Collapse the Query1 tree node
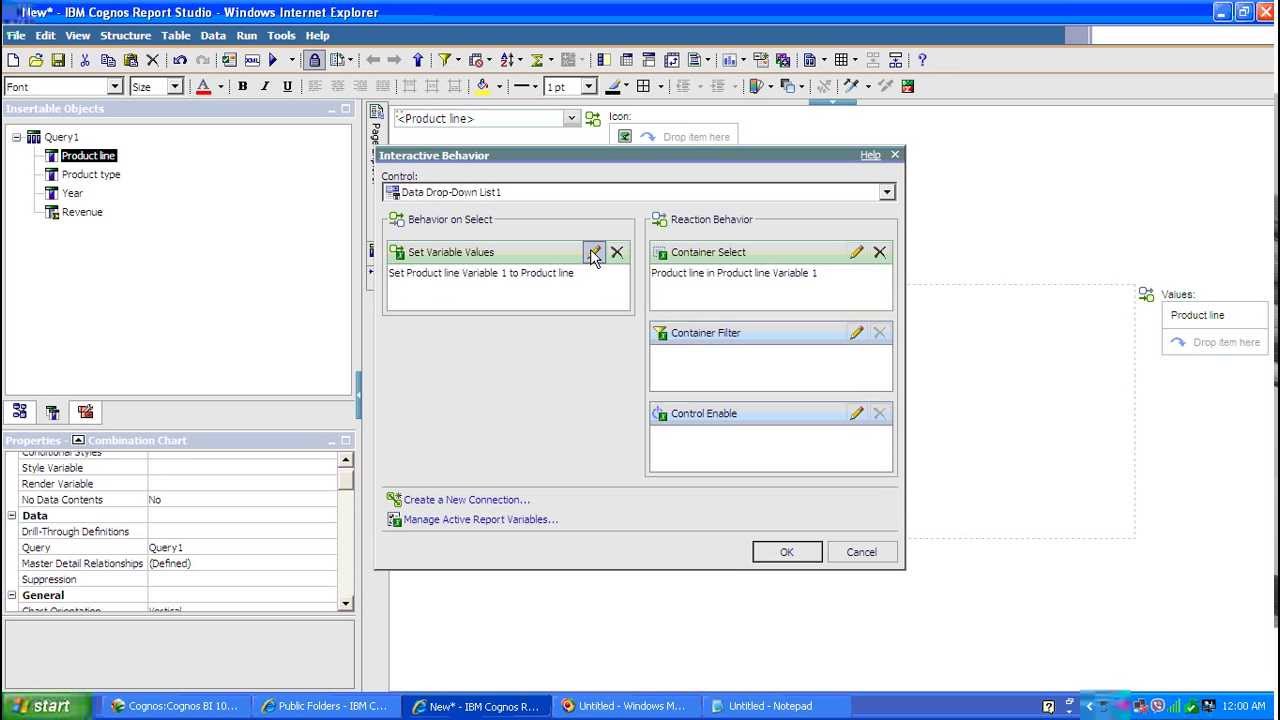Screen dimensions: 1280x720 pos(17,137)
